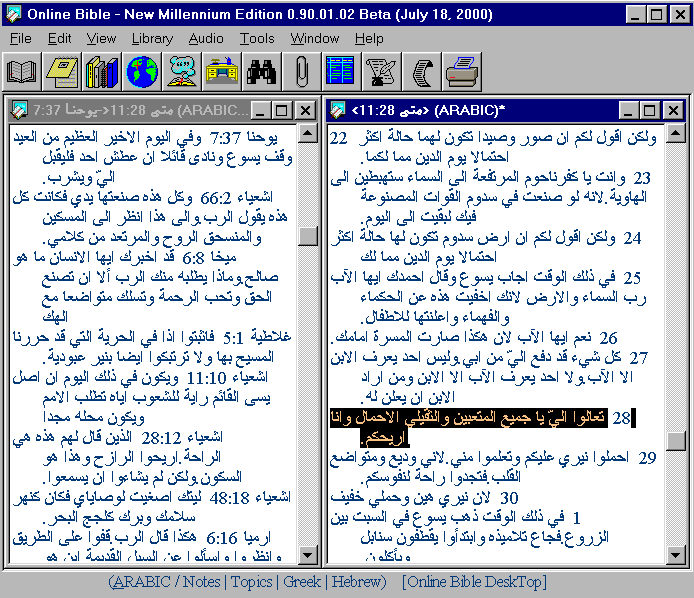Image resolution: width=694 pixels, height=598 pixels.
Task: Click the Online Bible application title icon
Action: (12, 14)
